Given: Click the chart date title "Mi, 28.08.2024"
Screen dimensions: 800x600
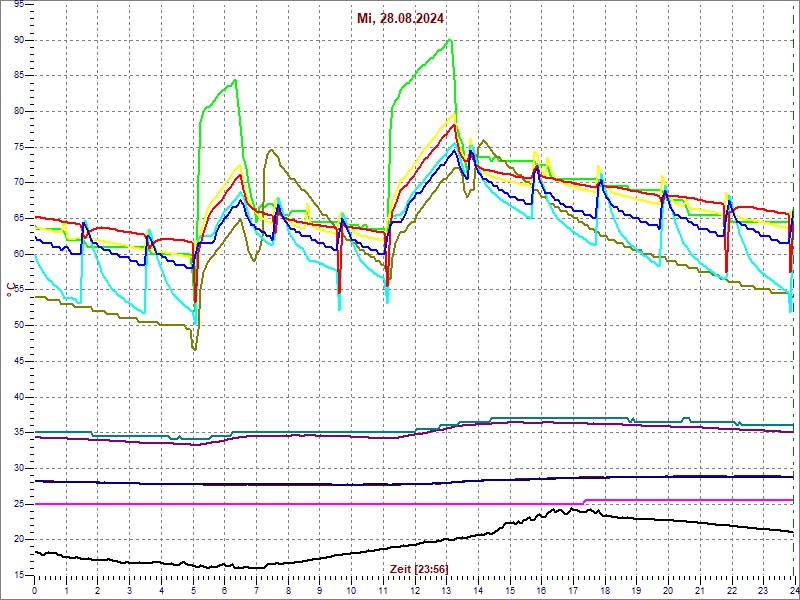Looking at the screenshot, I should (x=400, y=19).
